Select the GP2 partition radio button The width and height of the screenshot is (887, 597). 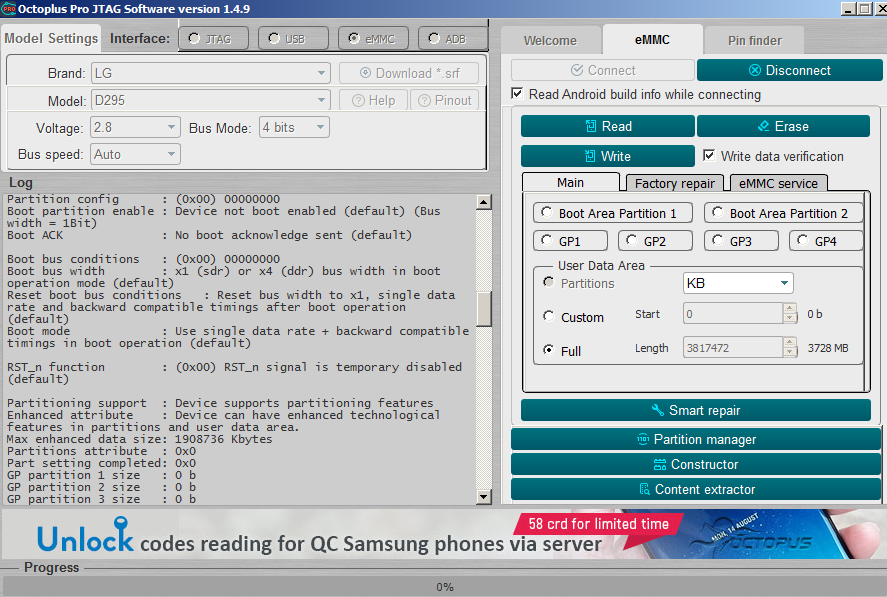[632, 240]
